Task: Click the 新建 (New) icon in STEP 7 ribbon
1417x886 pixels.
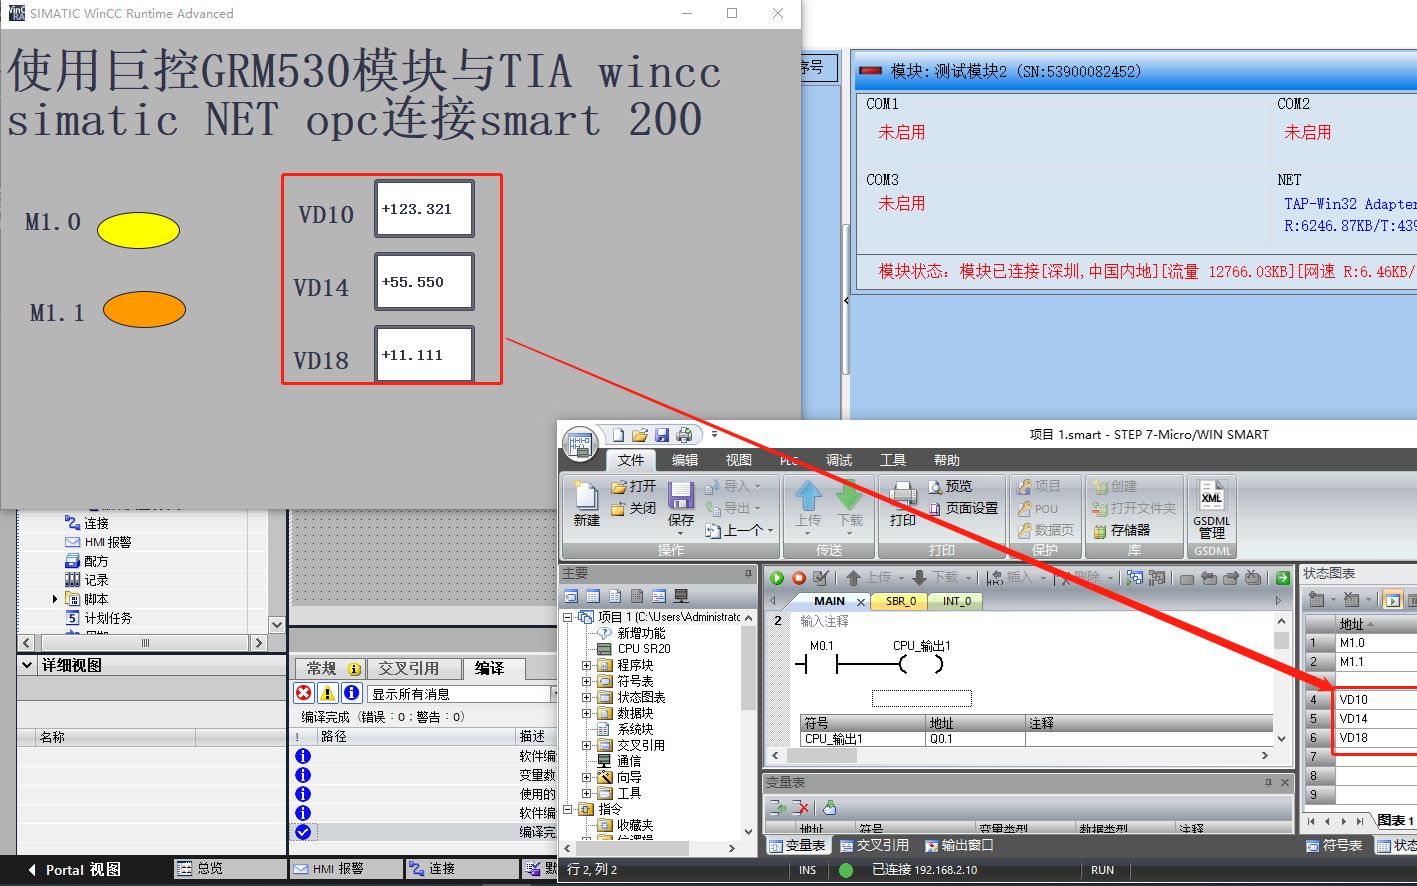Action: tap(586, 497)
